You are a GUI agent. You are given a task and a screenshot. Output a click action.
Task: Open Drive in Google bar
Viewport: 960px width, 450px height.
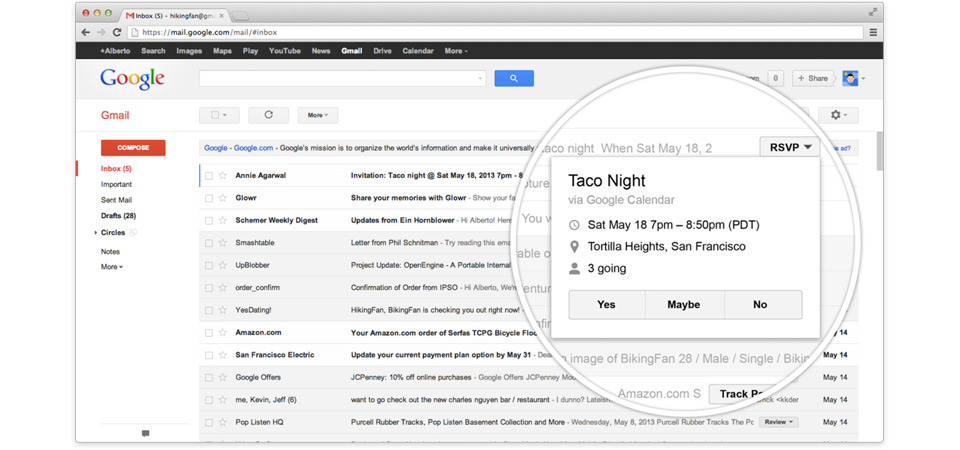coord(383,51)
